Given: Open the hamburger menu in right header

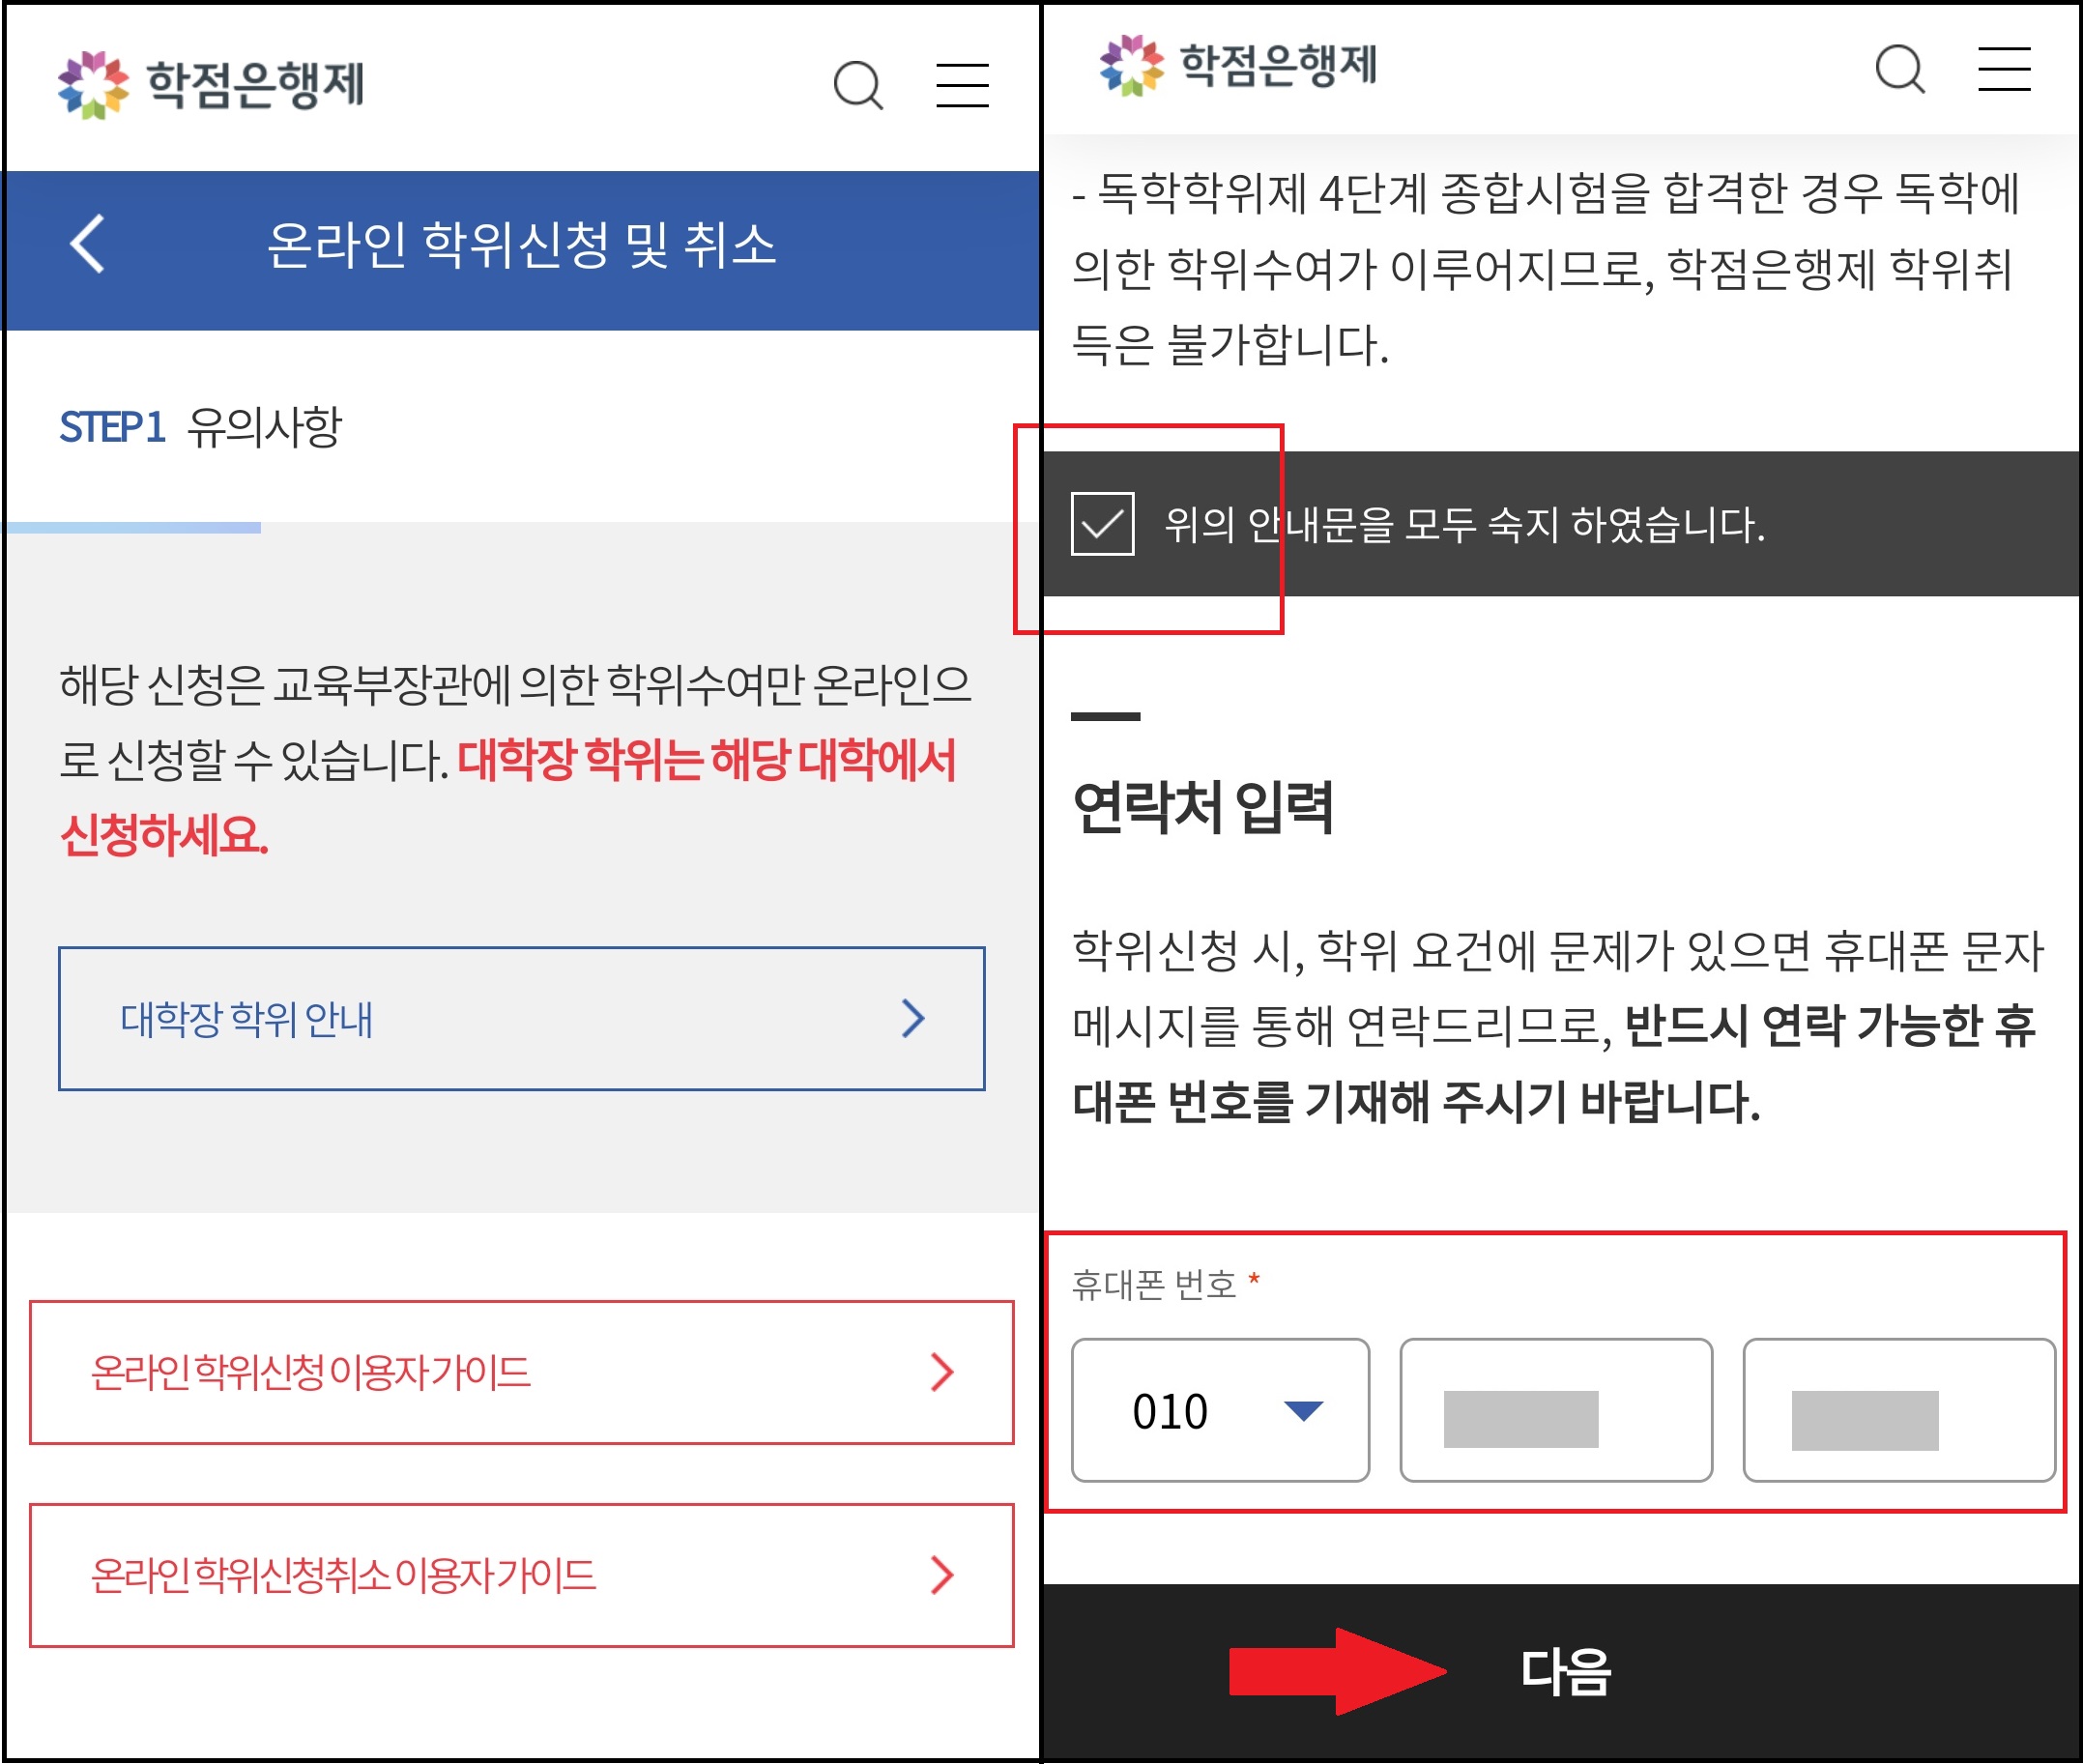Looking at the screenshot, I should (2003, 70).
